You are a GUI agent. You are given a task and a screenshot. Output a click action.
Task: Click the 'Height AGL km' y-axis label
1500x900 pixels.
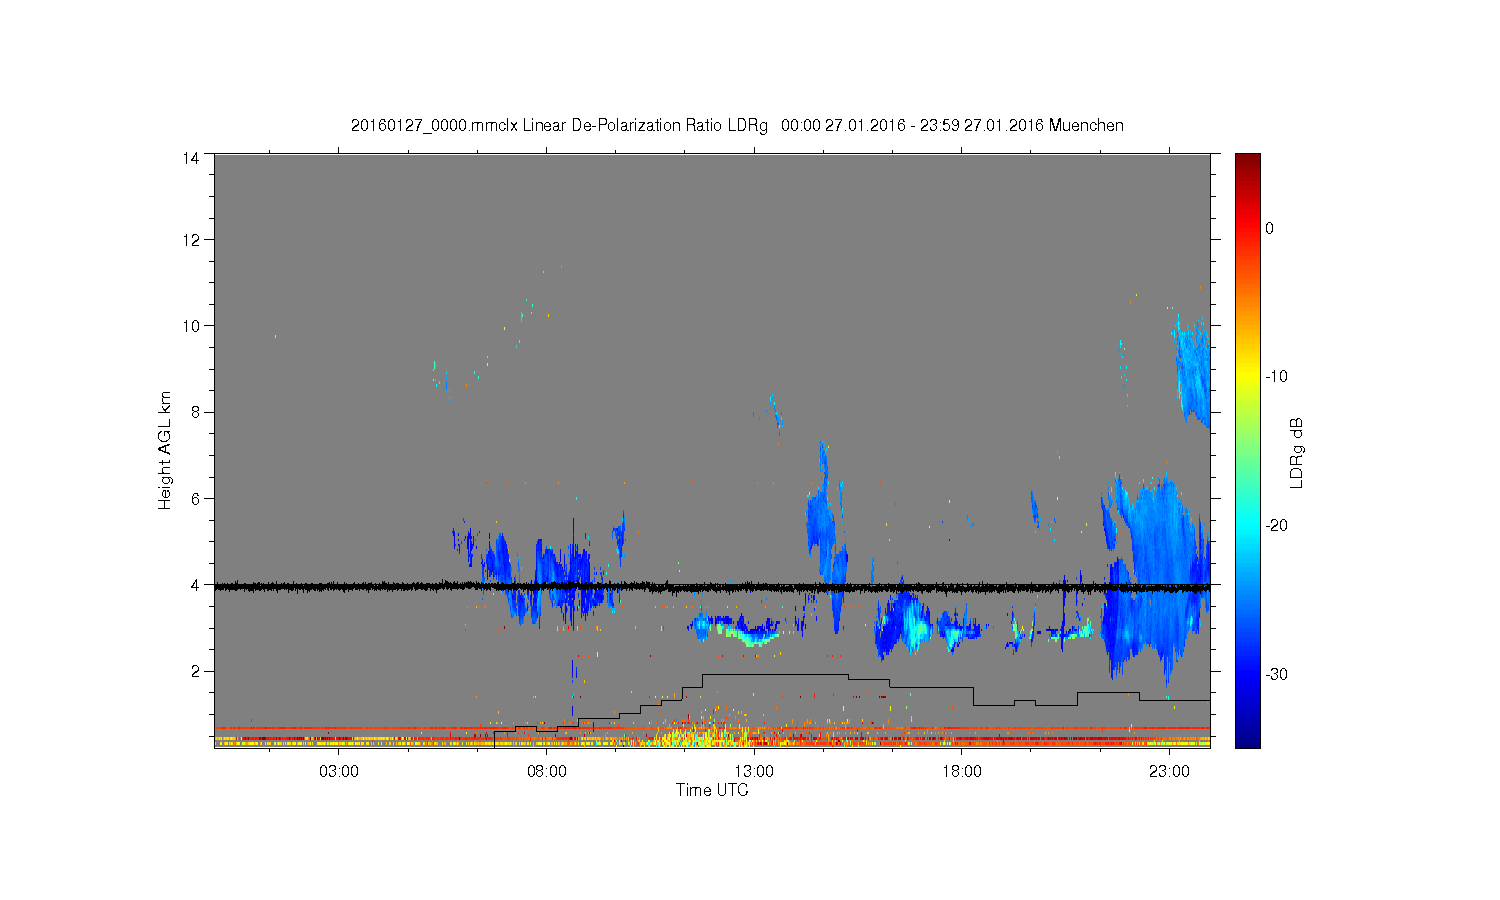click(164, 450)
